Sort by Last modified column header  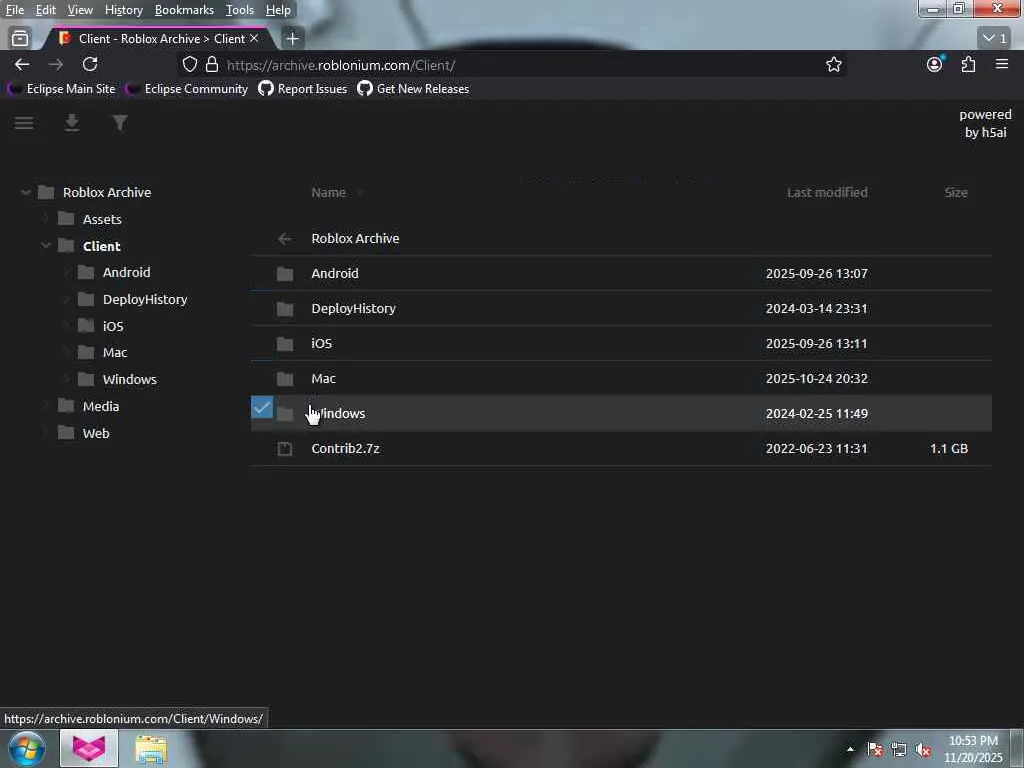coord(827,192)
